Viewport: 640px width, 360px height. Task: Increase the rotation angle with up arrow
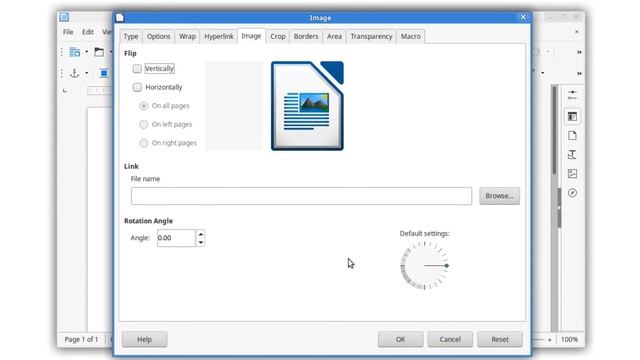(200, 234)
